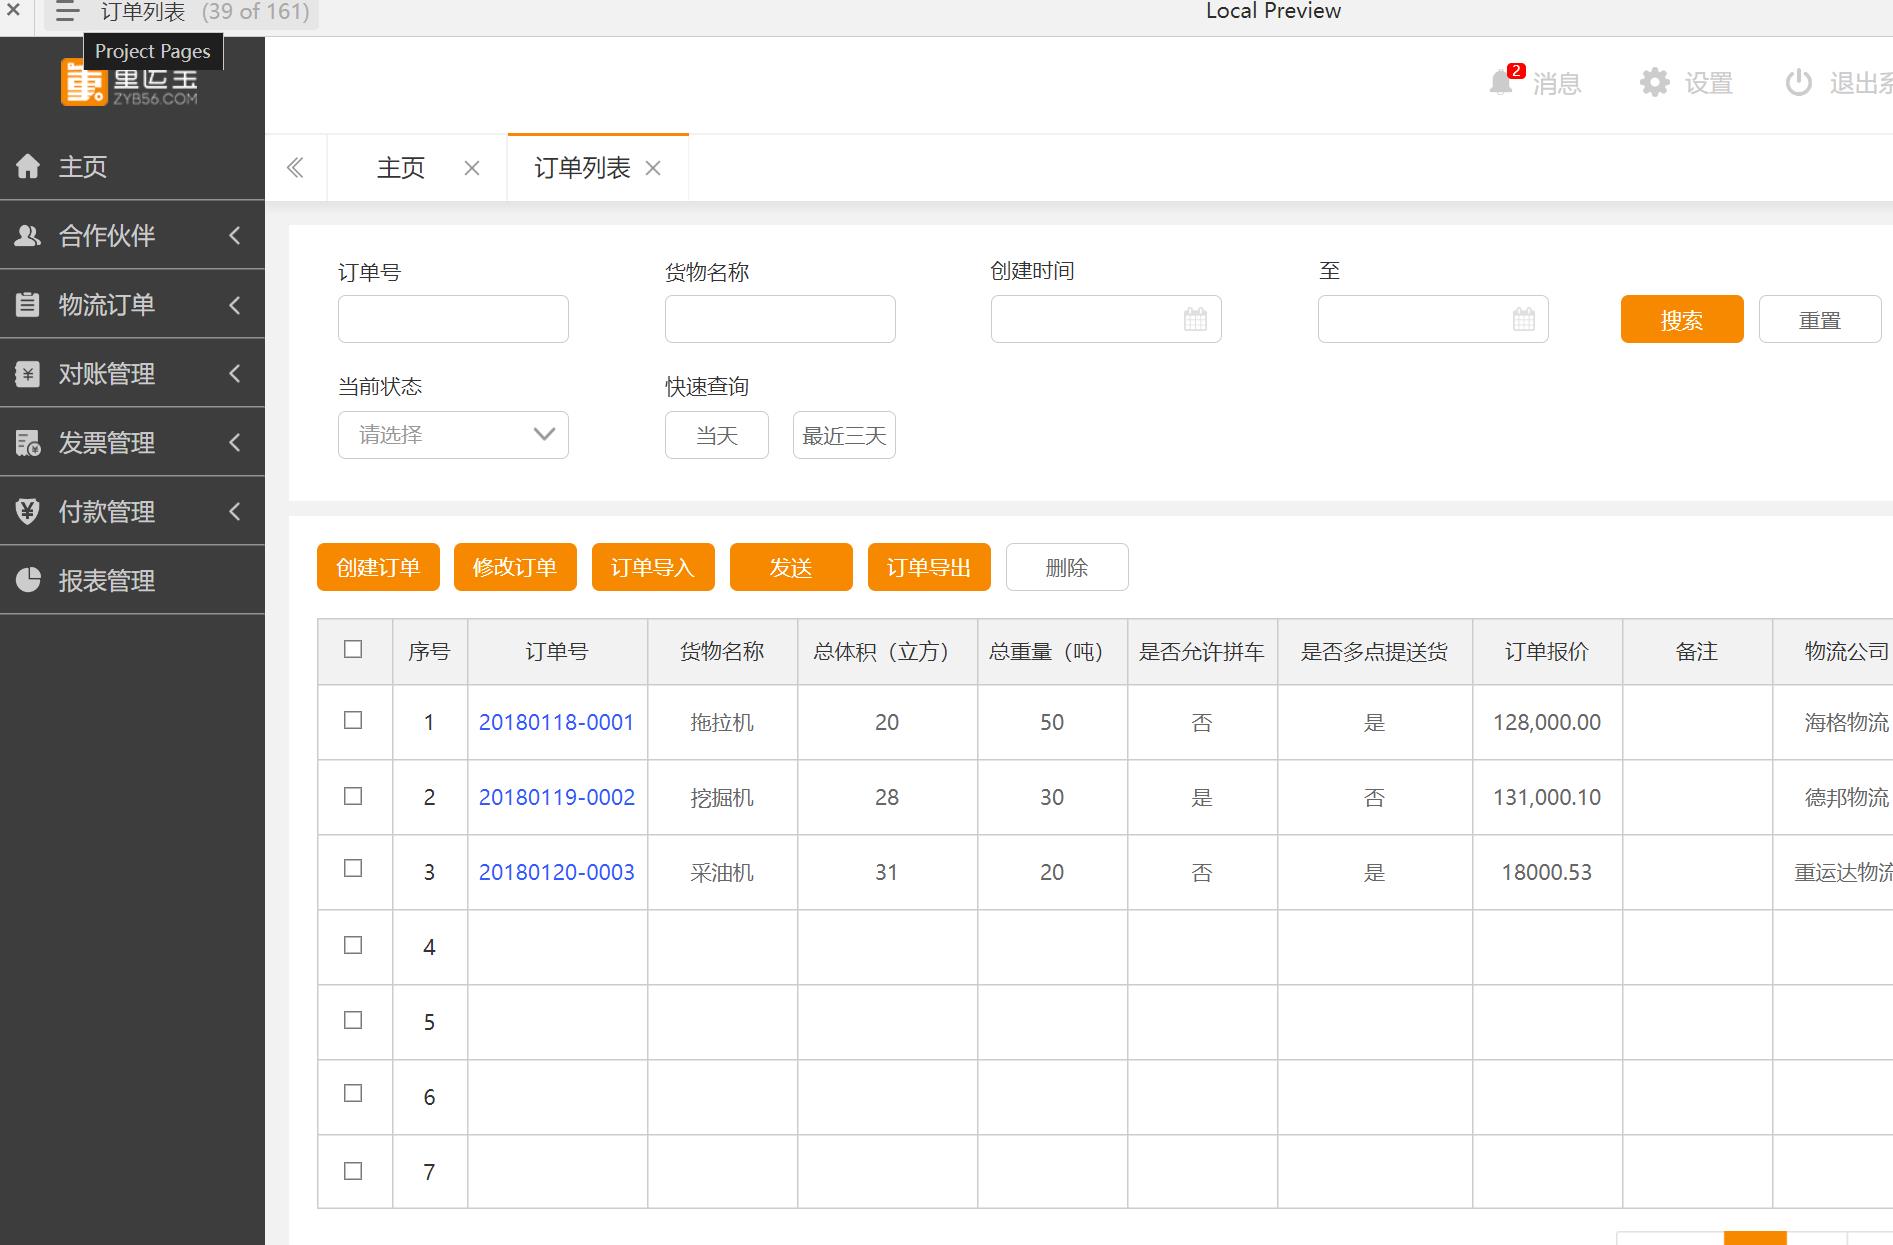Image resolution: width=1893 pixels, height=1245 pixels.
Task: Click the orange 发送 button
Action: [x=791, y=567]
